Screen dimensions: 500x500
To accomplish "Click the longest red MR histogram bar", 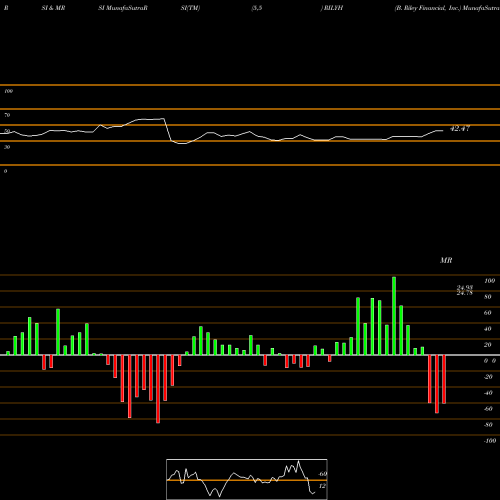I will [x=158, y=389].
